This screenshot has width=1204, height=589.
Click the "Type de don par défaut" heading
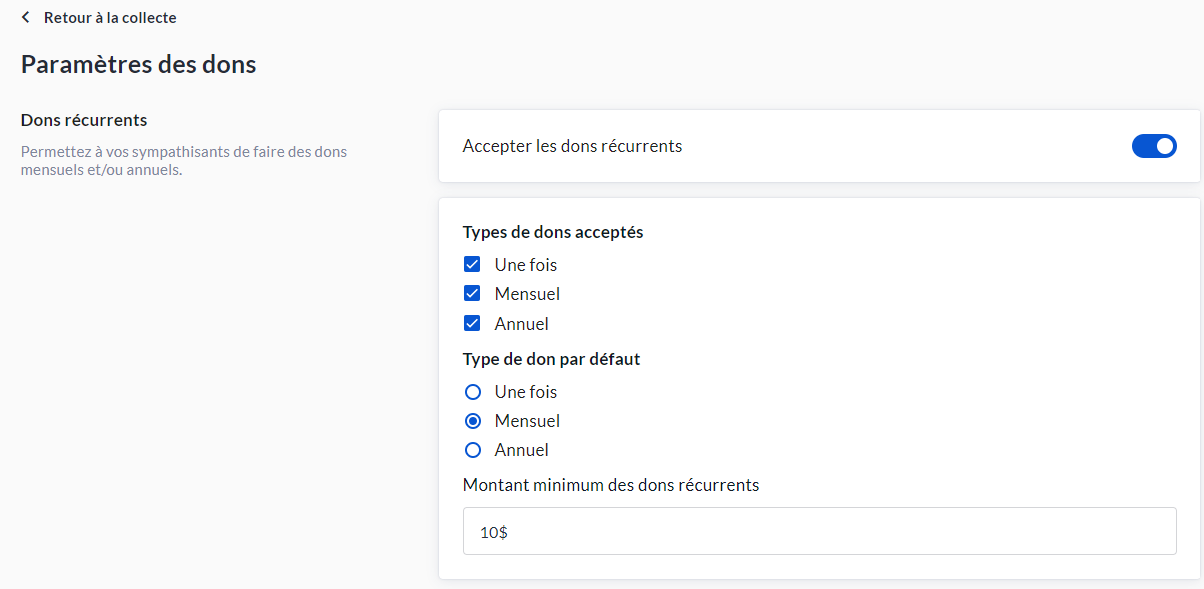pos(551,359)
